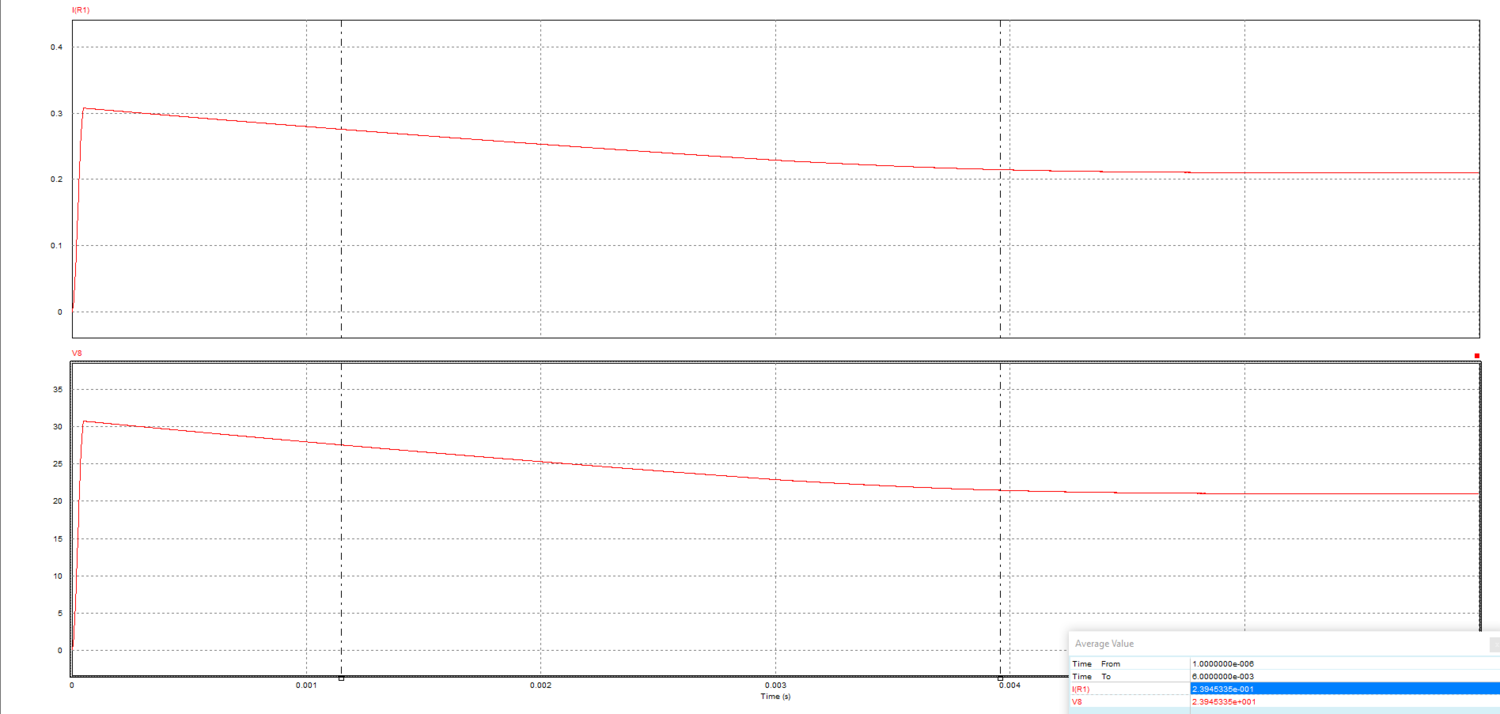Screen dimensions: 1500x714
Task: Click the left dashed cursor line in top plot
Action: [342, 220]
